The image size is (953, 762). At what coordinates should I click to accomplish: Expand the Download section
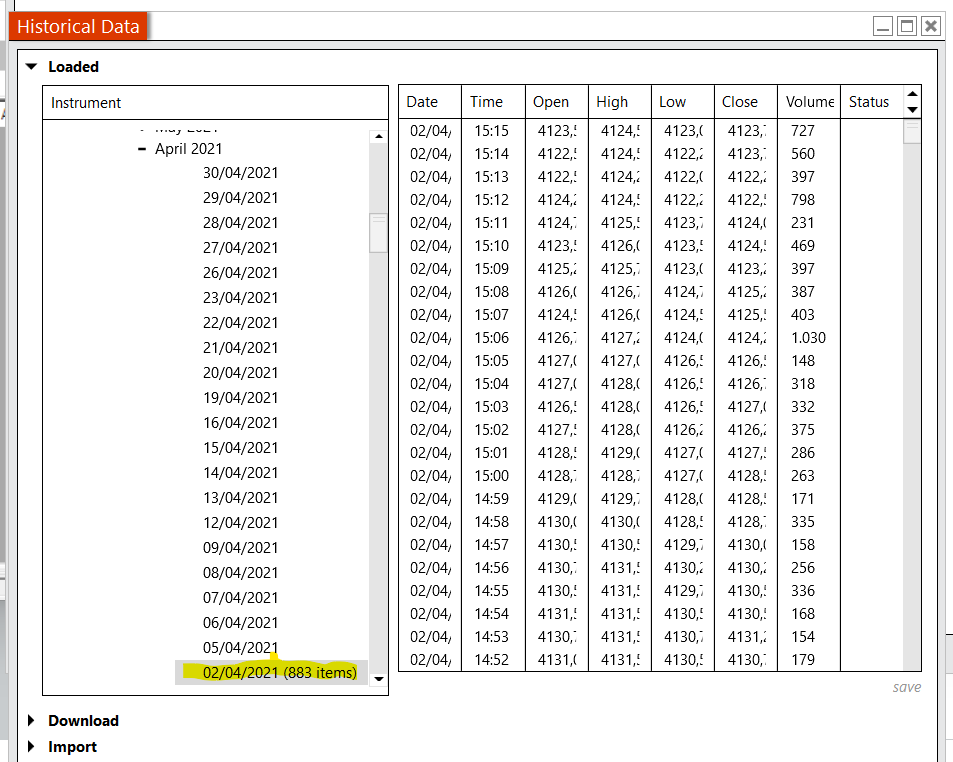pos(31,721)
